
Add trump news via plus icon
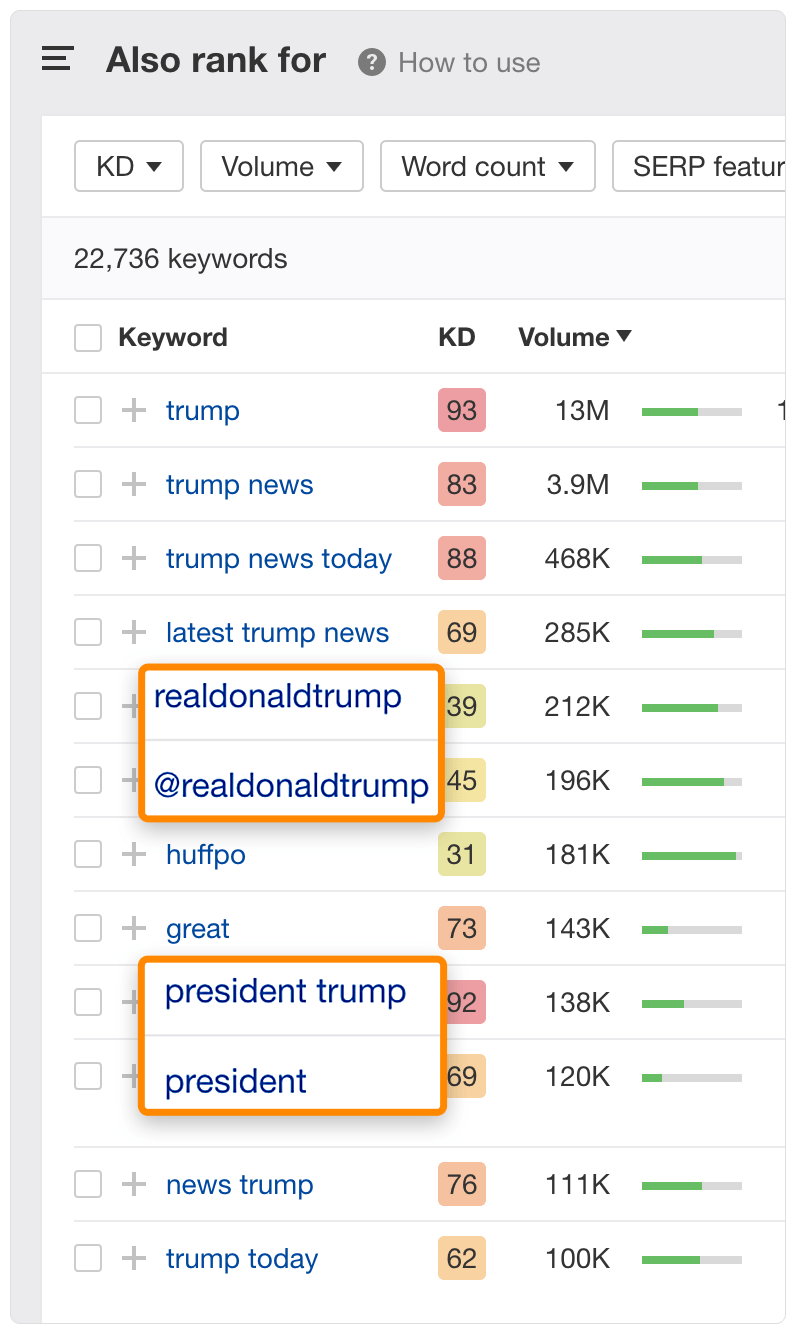point(134,484)
